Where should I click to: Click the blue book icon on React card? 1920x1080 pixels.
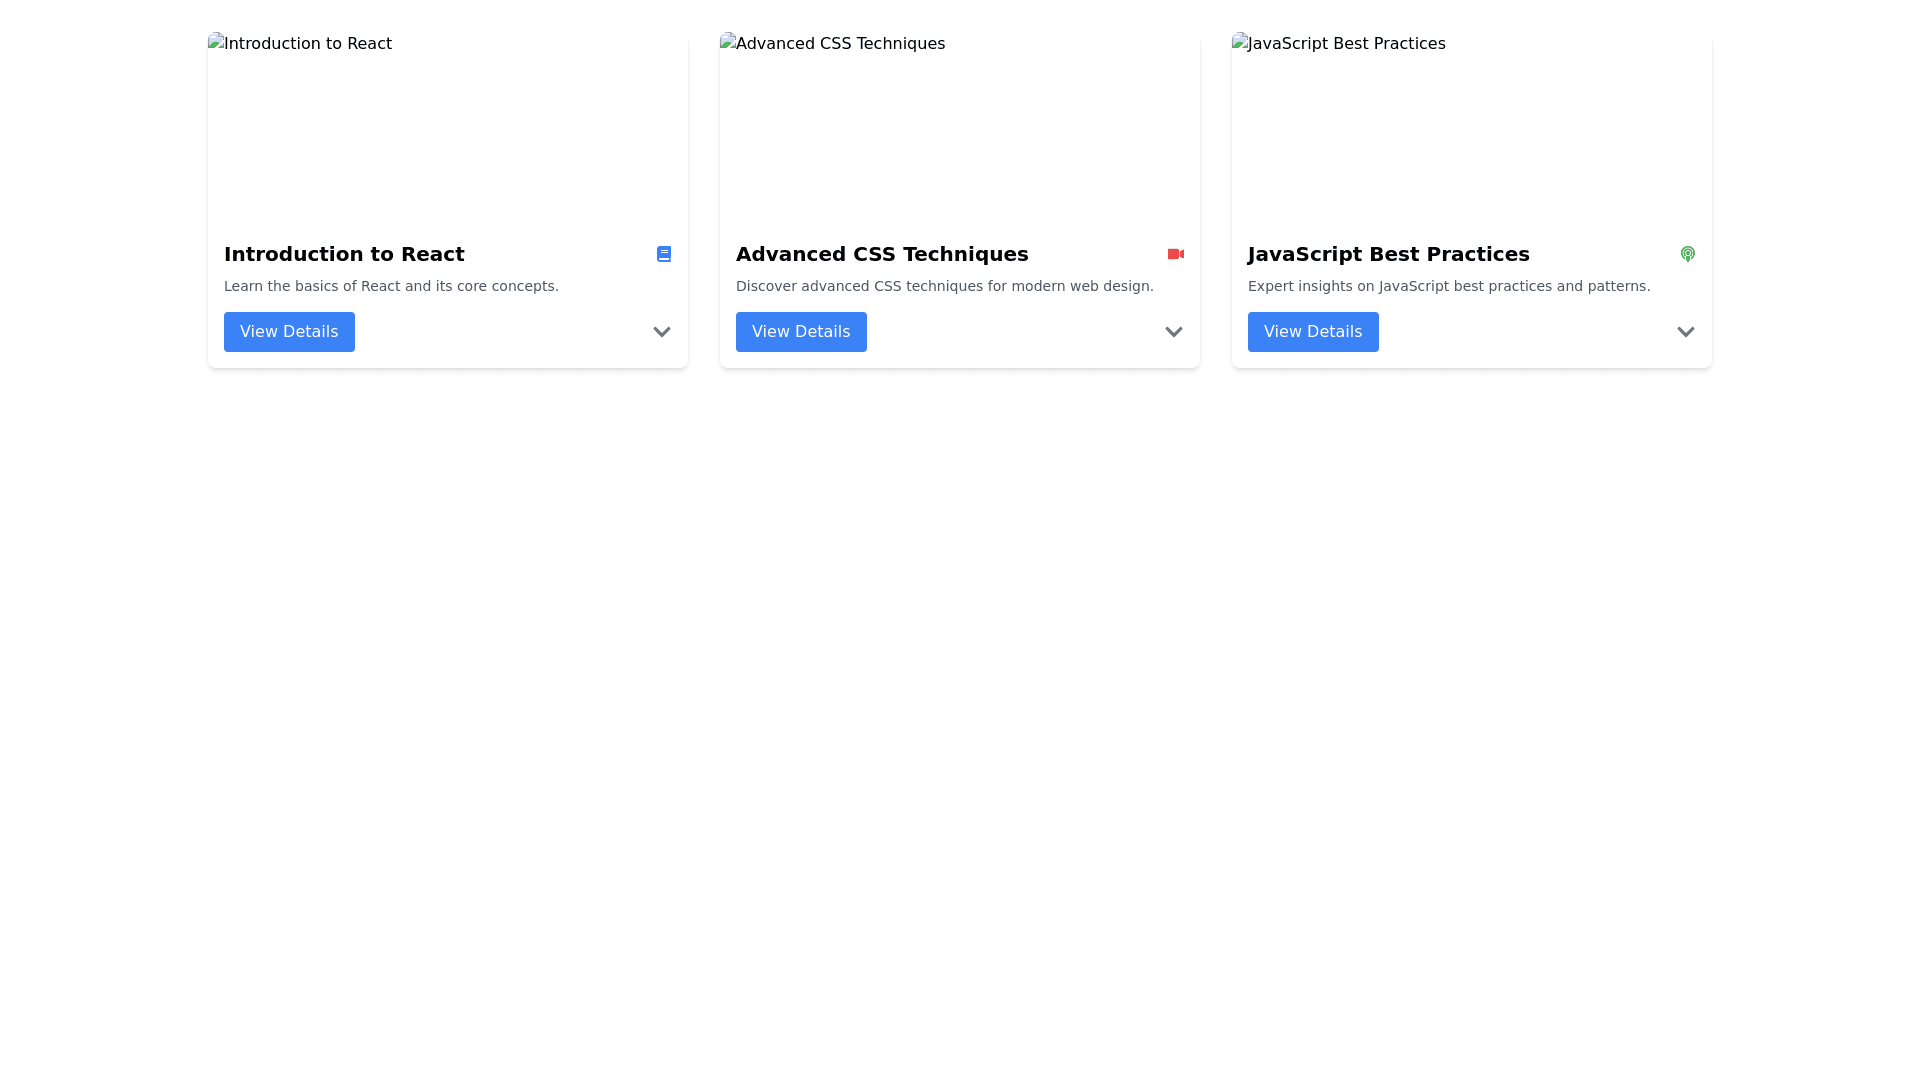(x=663, y=254)
